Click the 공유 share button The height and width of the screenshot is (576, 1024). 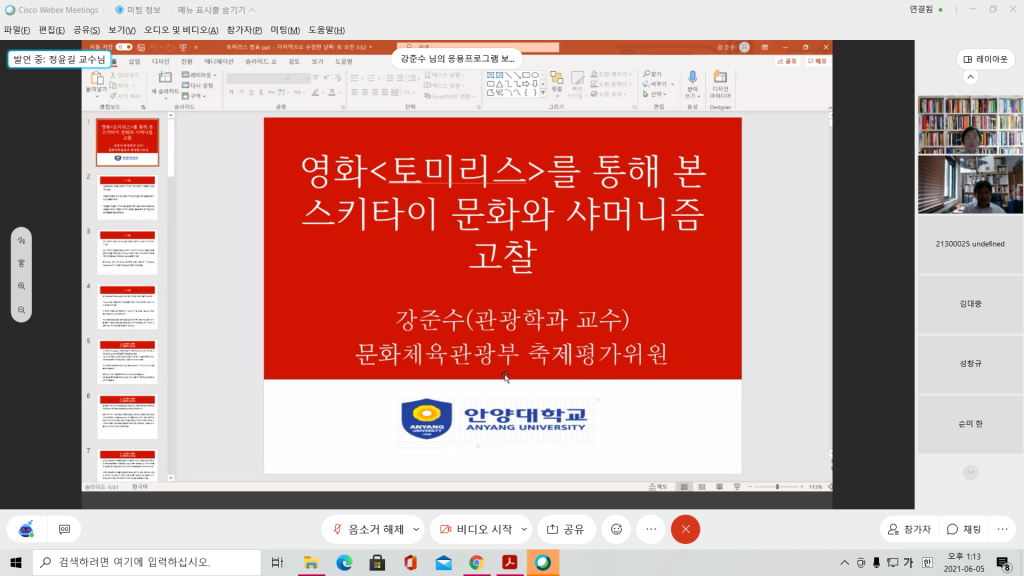point(566,529)
